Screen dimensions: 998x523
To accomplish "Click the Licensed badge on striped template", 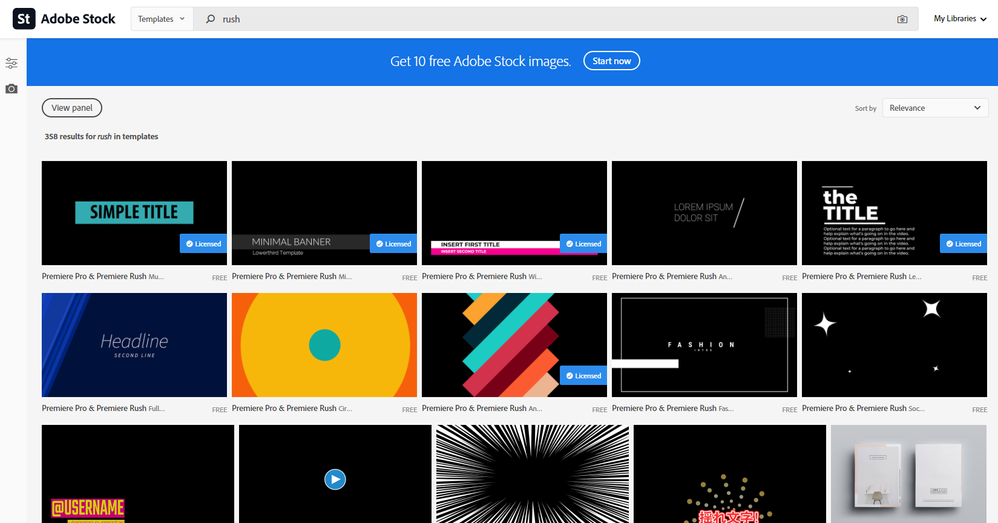I will point(584,375).
